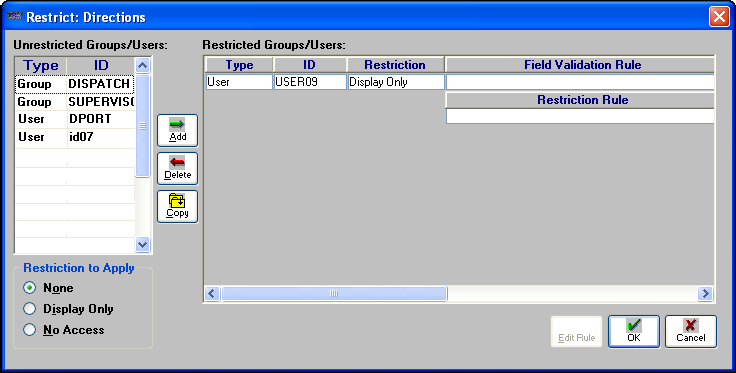Click the unrestricted list scroll down arrow
The height and width of the screenshot is (373, 736).
(142, 244)
